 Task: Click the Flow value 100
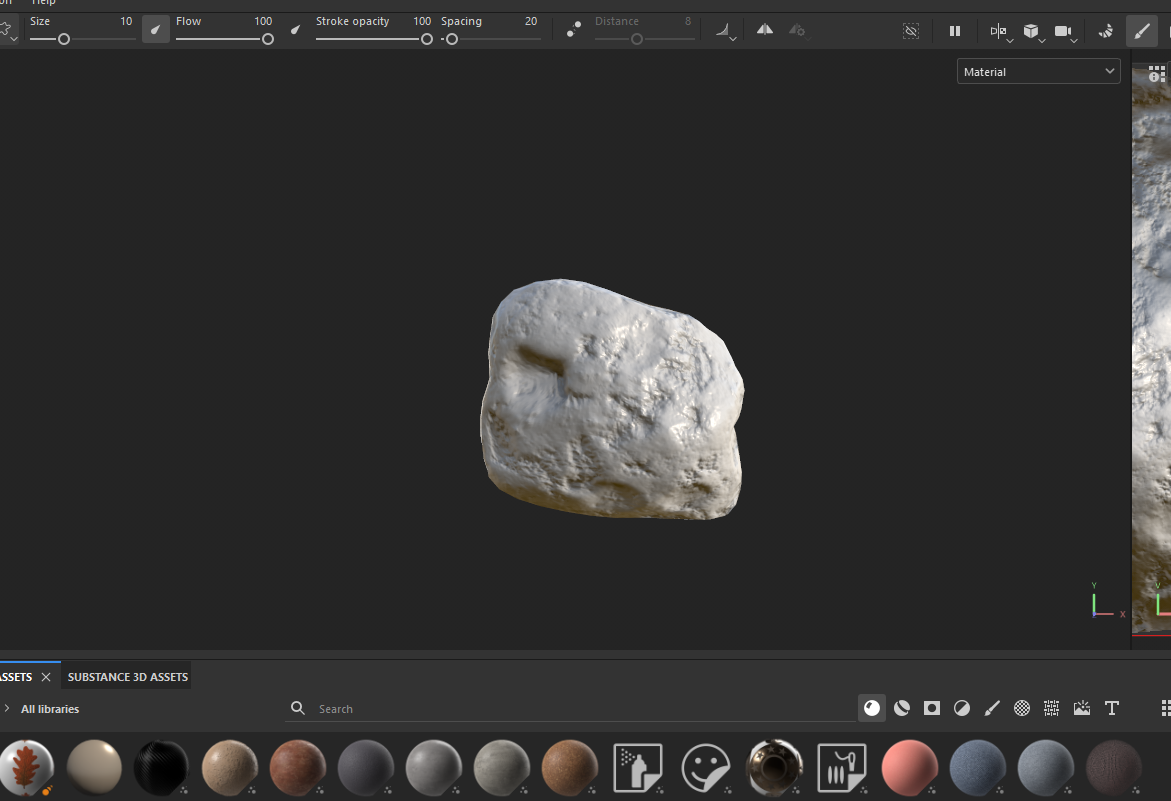click(263, 21)
